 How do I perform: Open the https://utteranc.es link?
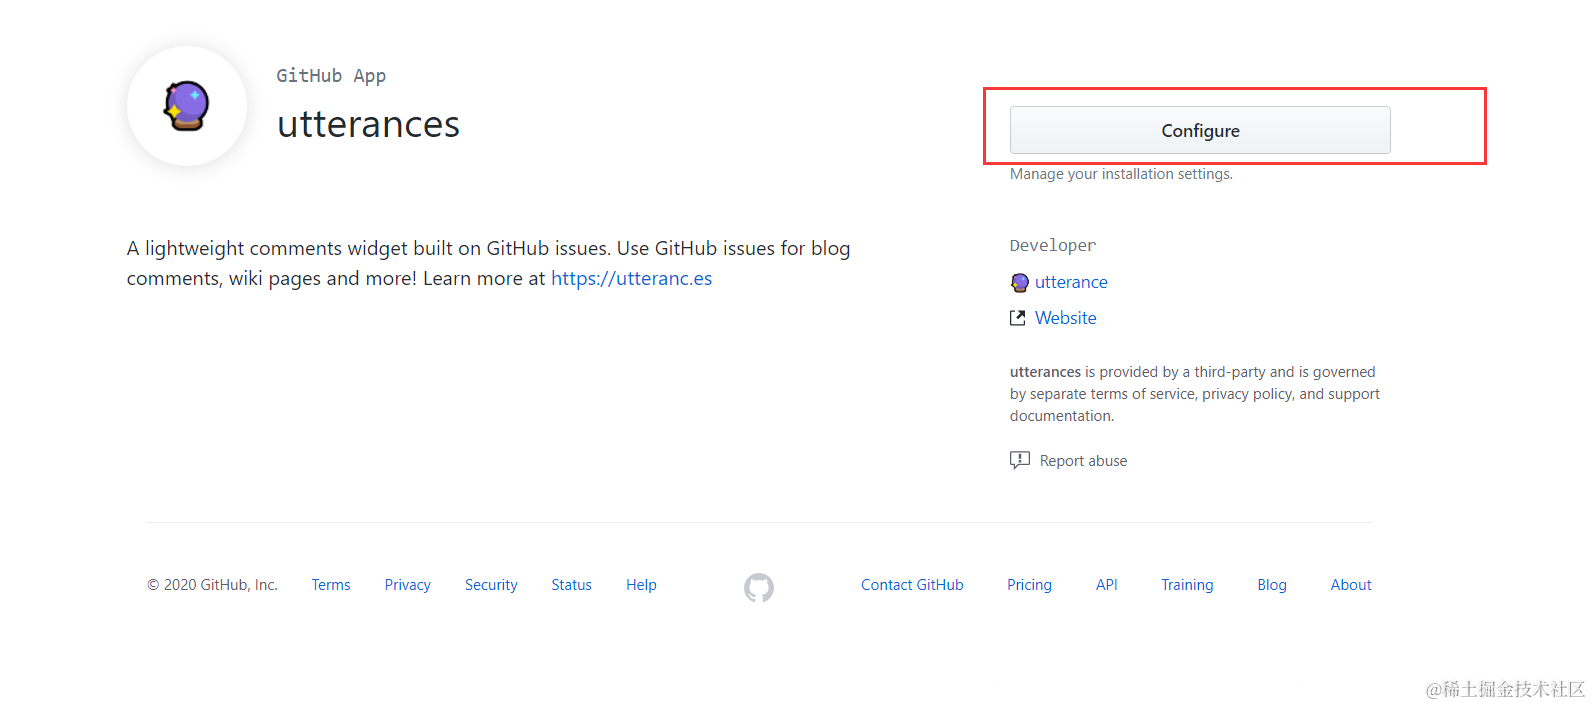tap(631, 278)
